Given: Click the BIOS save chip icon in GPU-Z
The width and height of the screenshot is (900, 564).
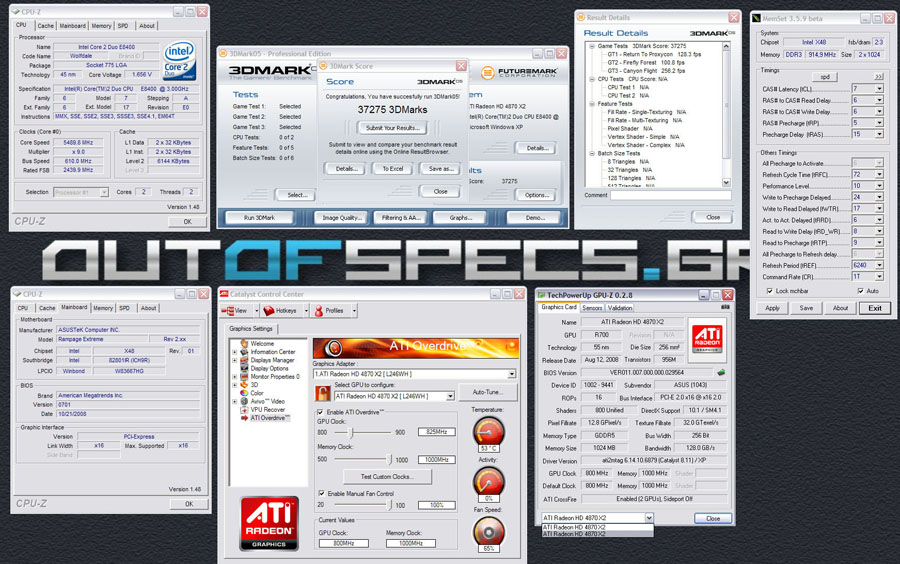Looking at the screenshot, I should 721,372.
